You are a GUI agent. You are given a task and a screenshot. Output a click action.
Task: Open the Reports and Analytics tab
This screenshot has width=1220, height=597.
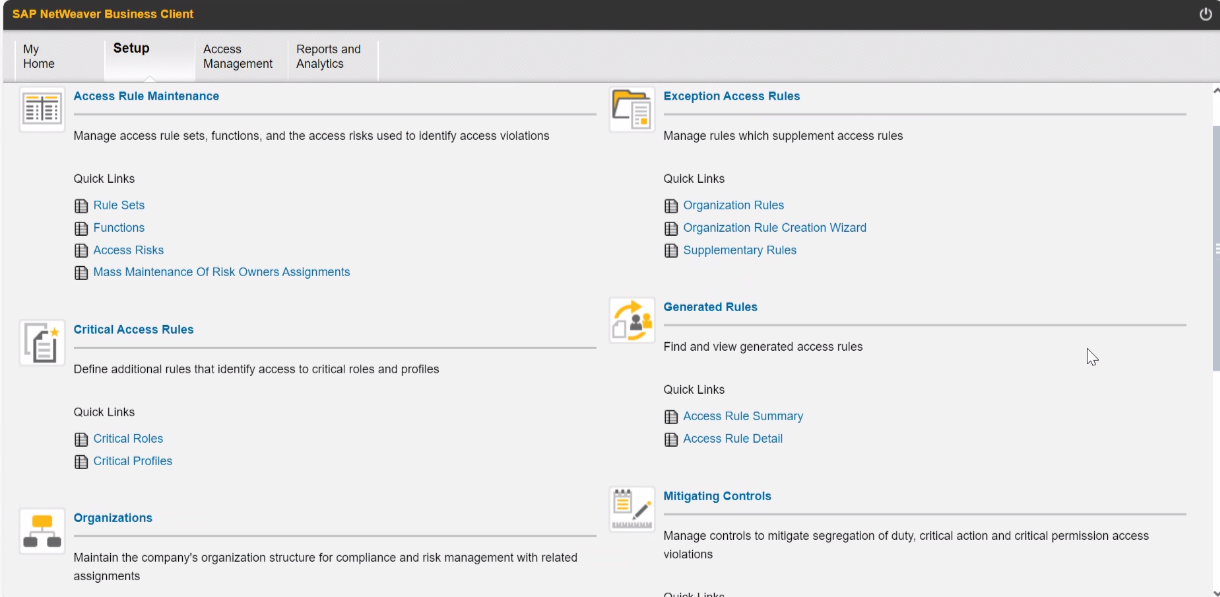pos(328,57)
